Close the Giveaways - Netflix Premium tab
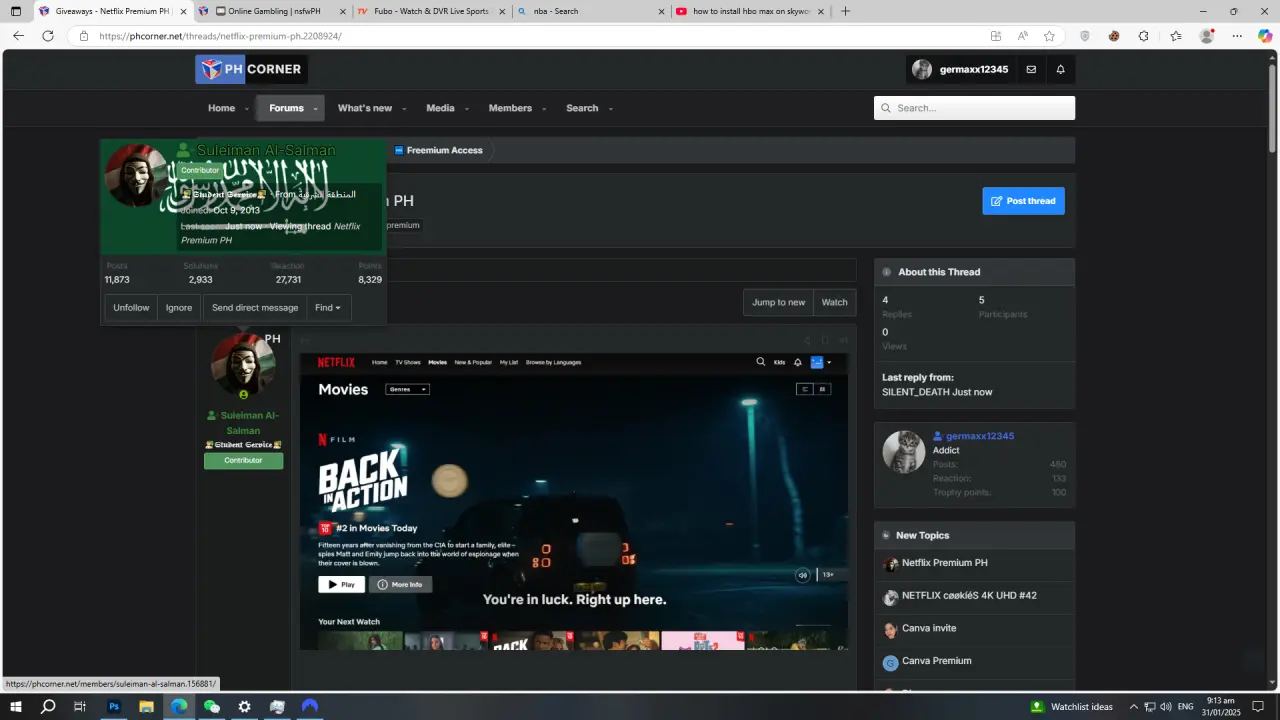The width and height of the screenshot is (1280, 720). pos(183,12)
